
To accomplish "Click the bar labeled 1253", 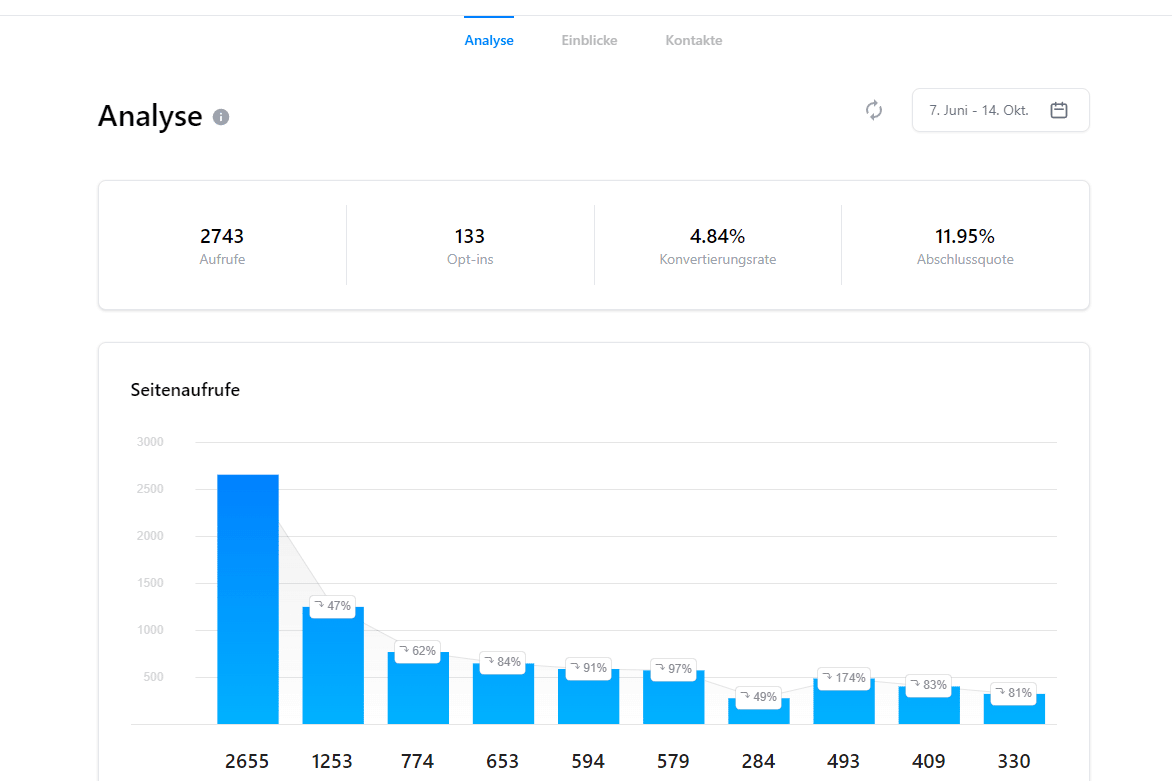I will coord(332,665).
